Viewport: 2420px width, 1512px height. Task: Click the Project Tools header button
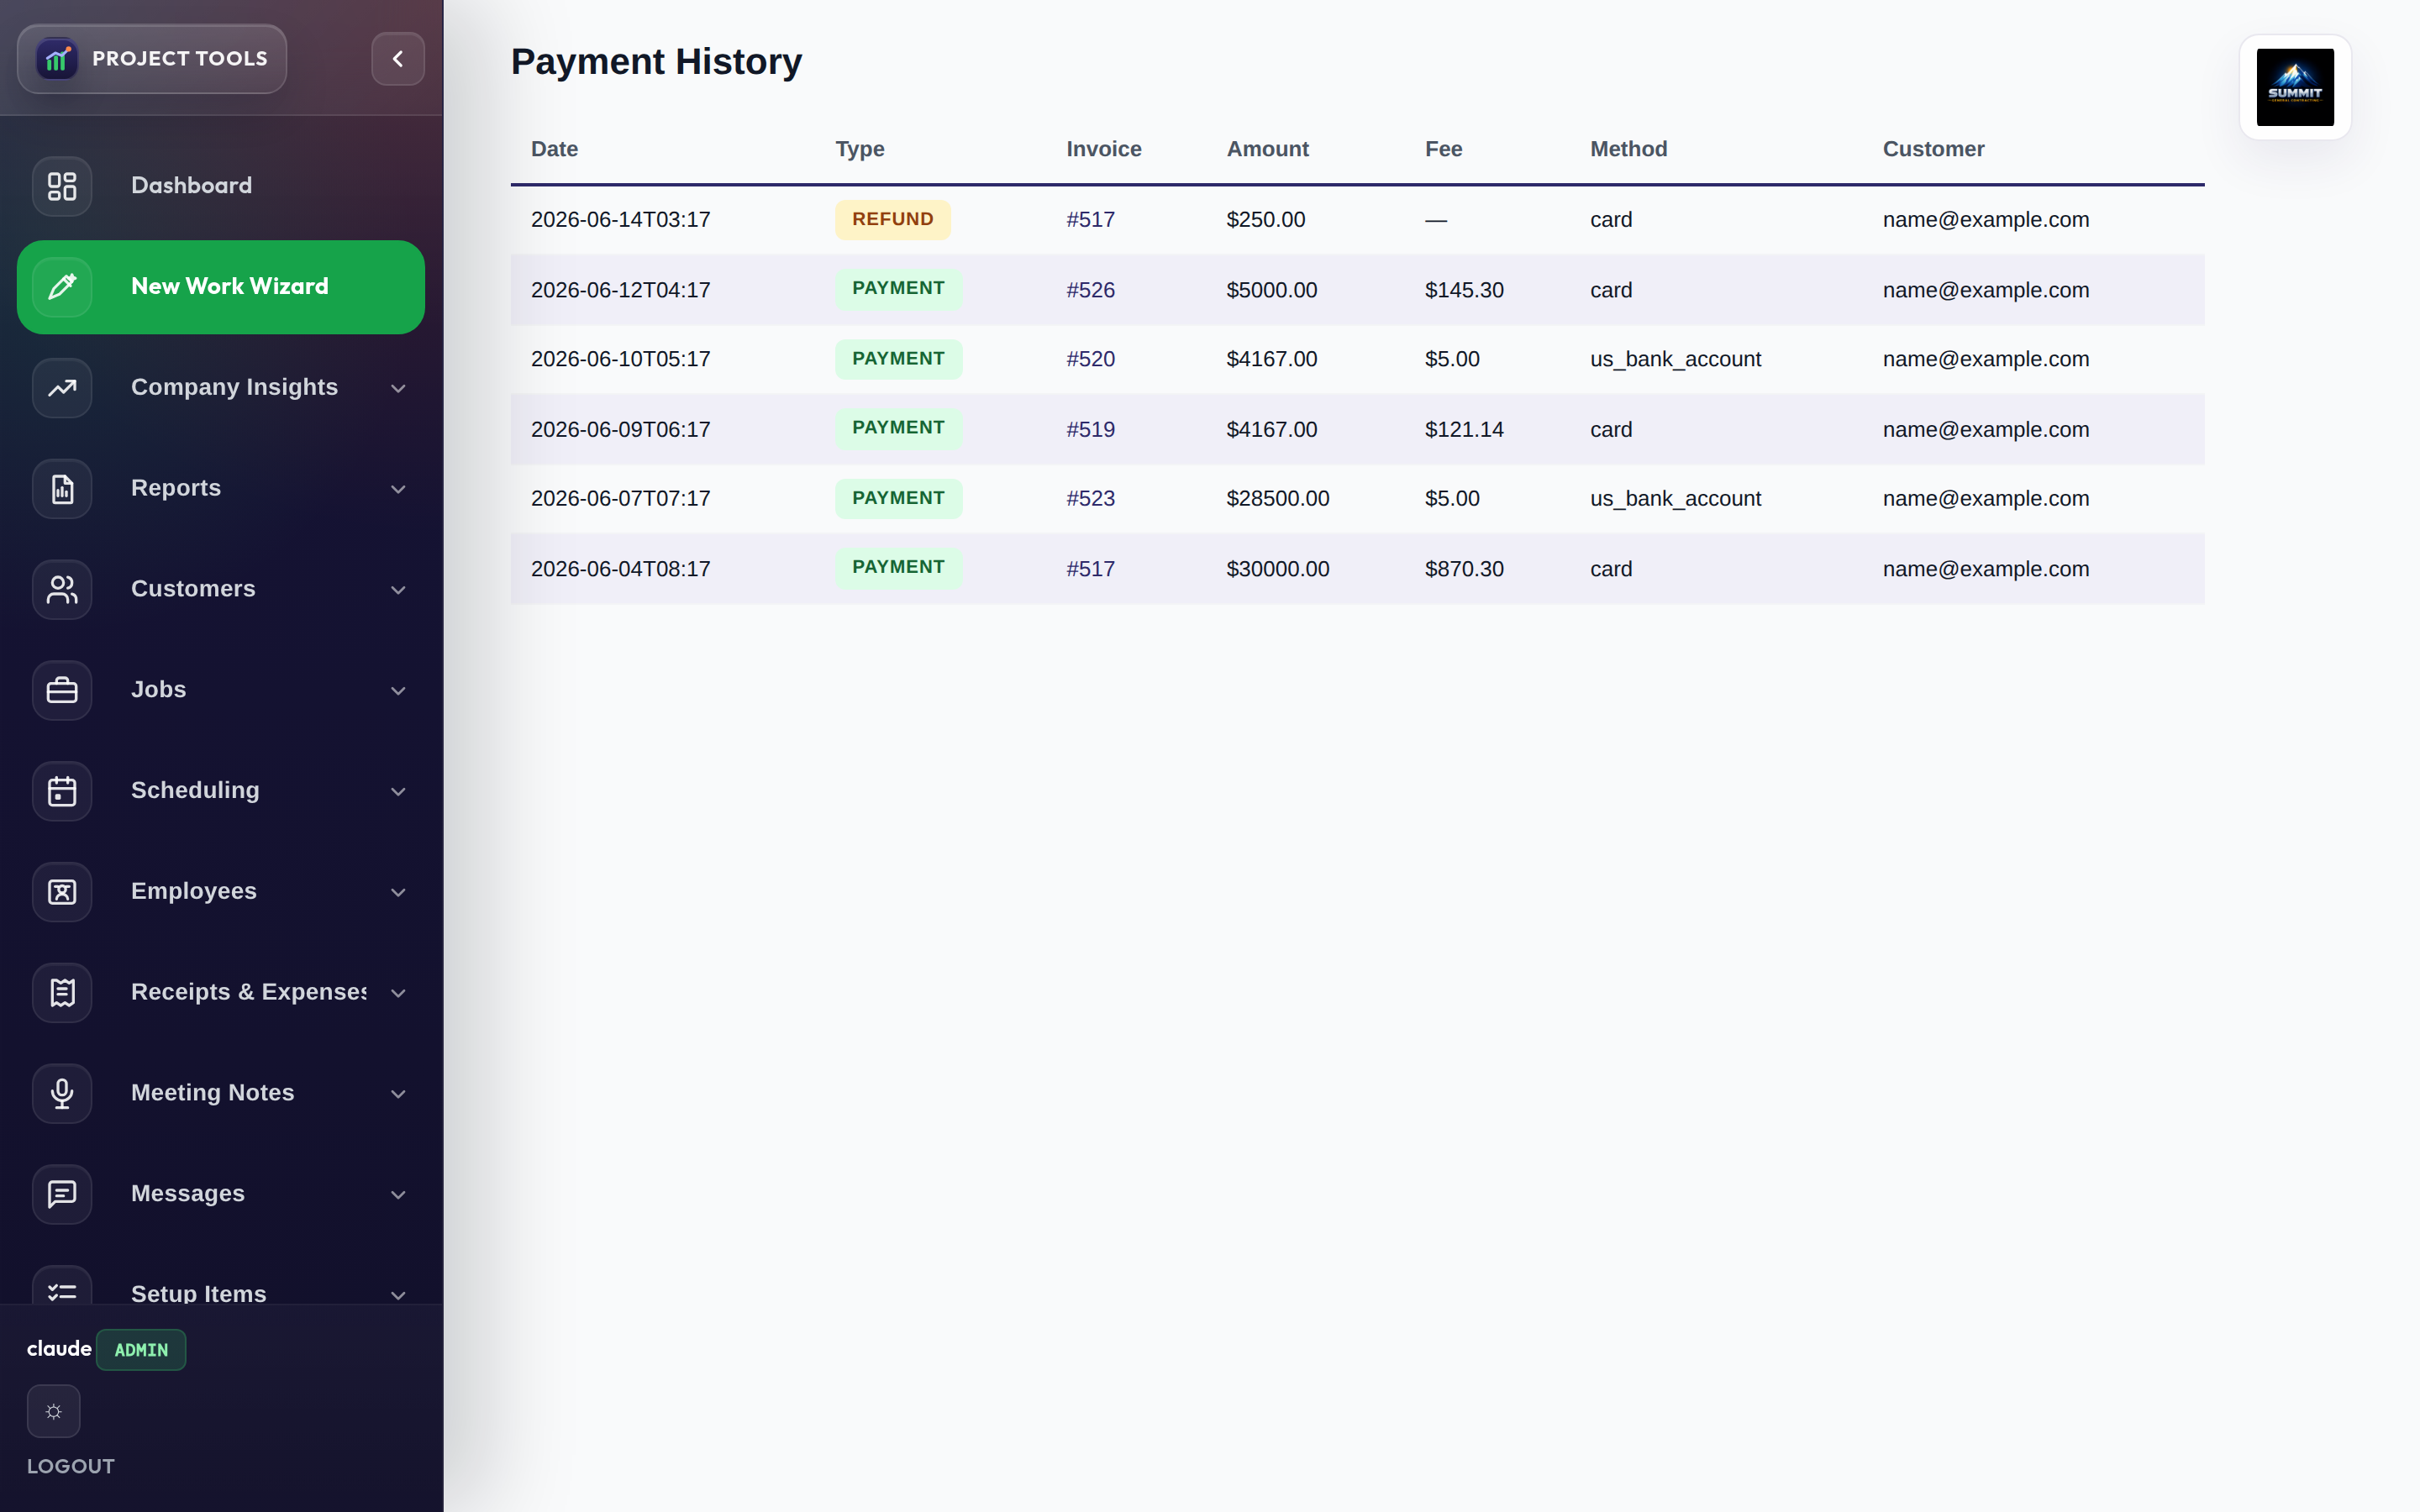[152, 59]
